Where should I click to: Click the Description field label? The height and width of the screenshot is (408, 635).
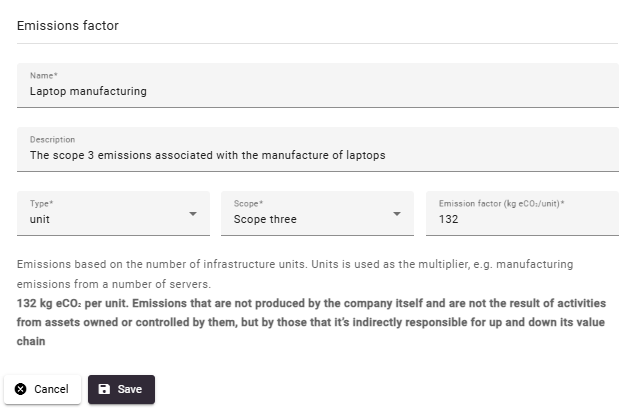(52, 140)
